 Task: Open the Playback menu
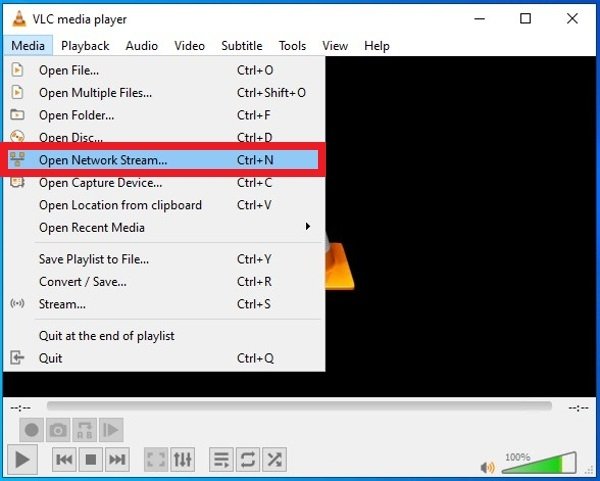point(85,46)
